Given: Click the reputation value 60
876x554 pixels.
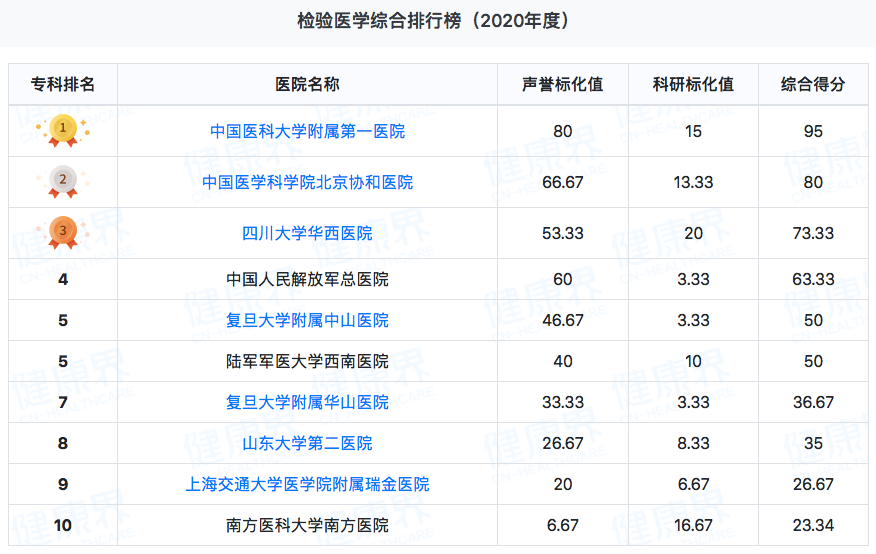Looking at the screenshot, I should (x=563, y=279).
